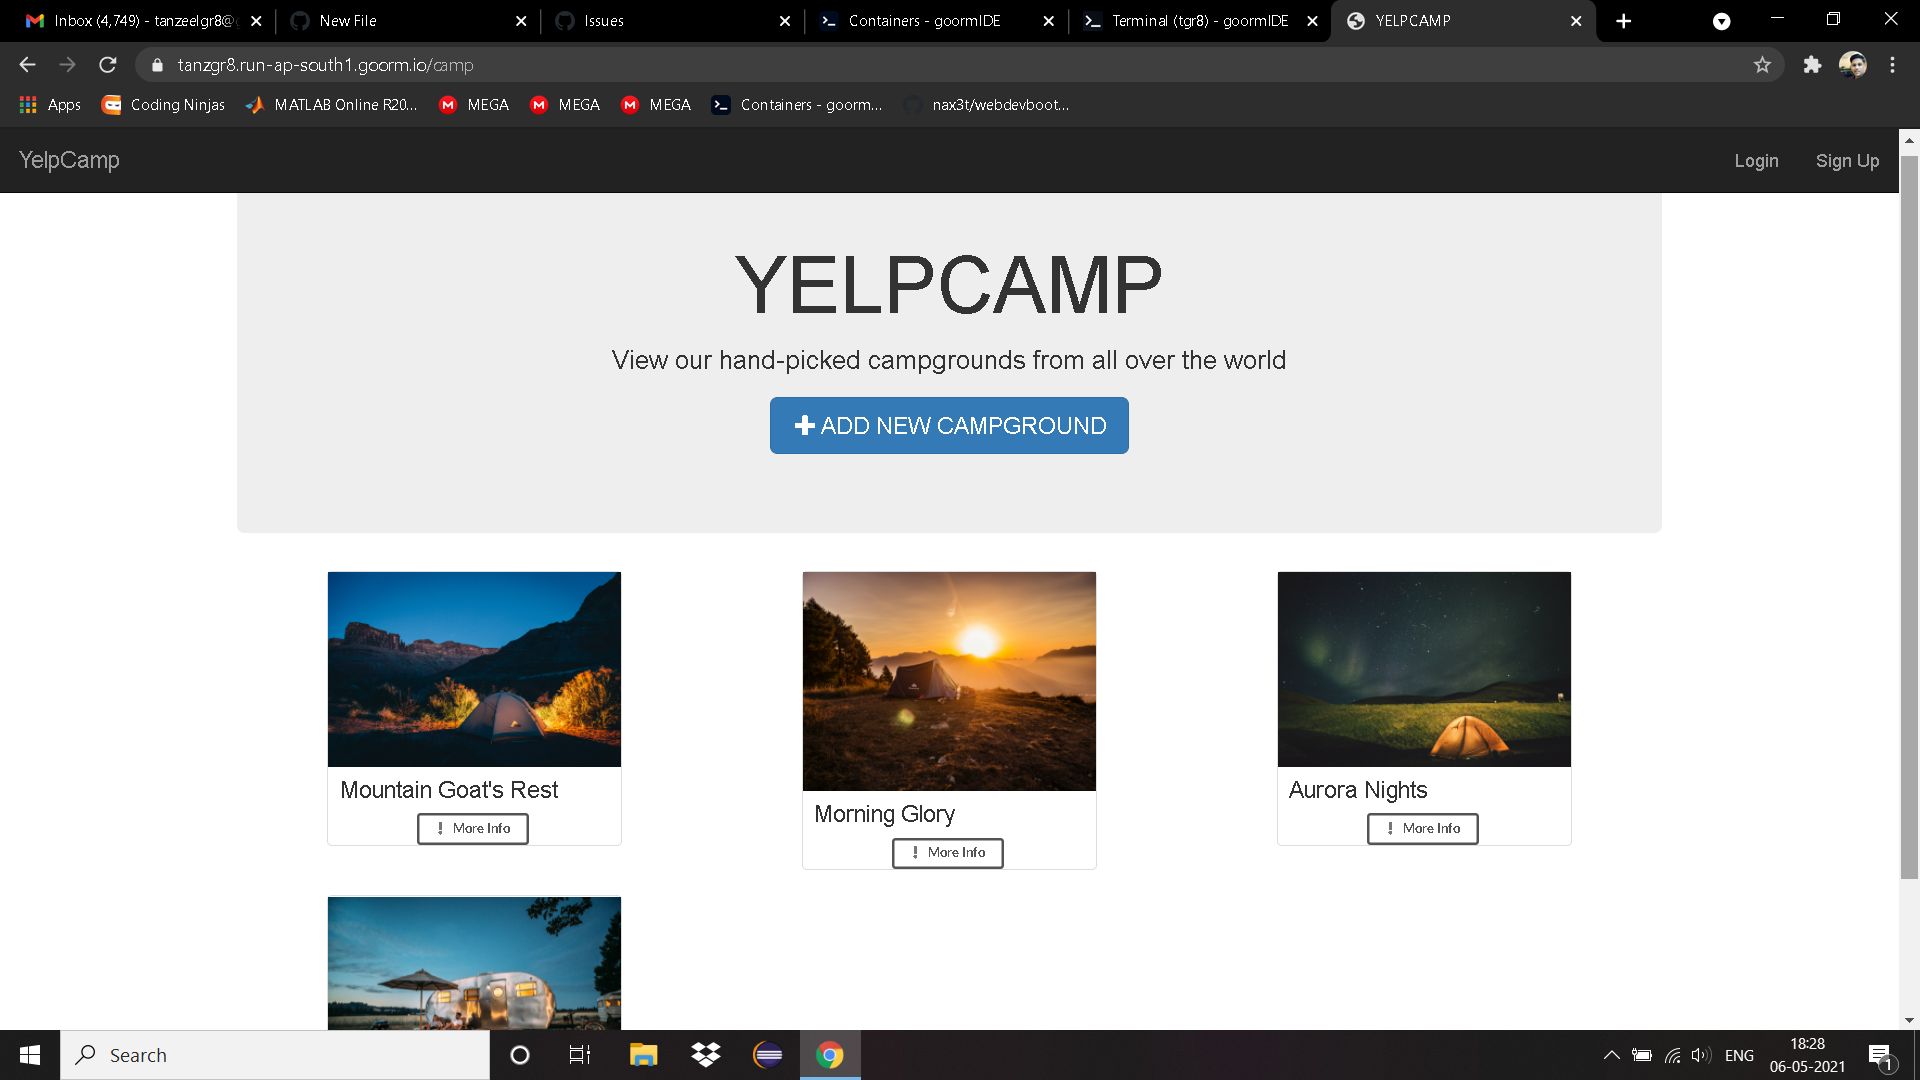Go back to the previous page
1920x1080 pixels.
[26, 64]
